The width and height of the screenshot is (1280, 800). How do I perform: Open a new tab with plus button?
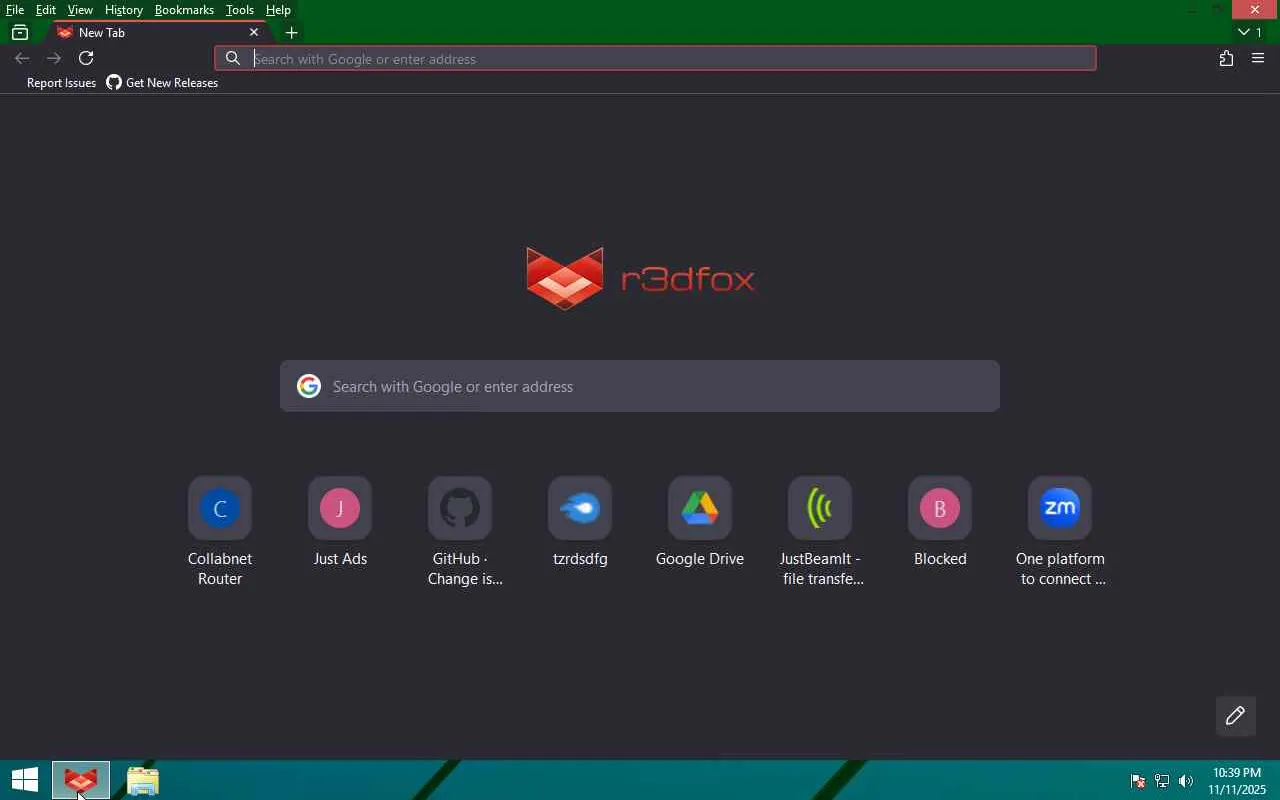coord(292,33)
